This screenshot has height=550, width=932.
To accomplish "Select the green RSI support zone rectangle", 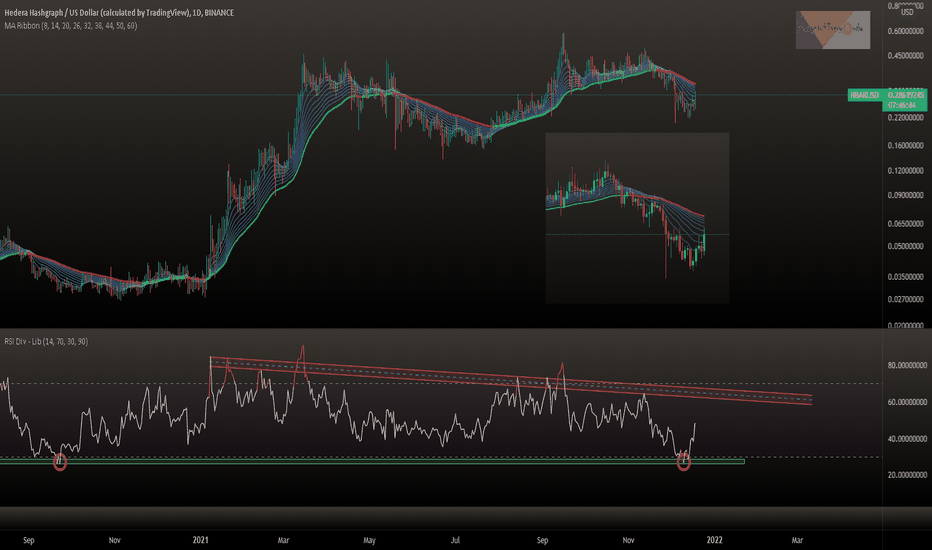I will tap(372, 461).
